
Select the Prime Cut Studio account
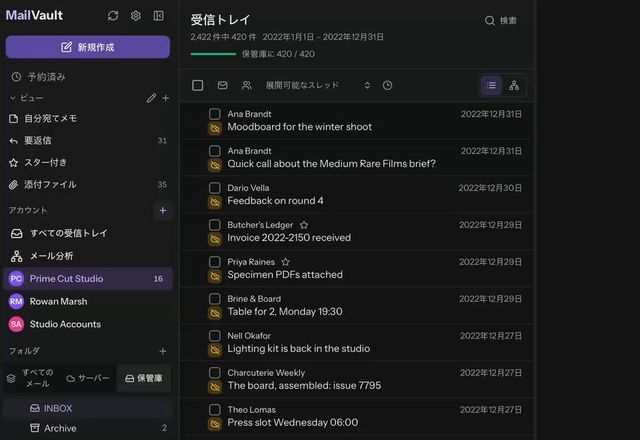click(x=88, y=279)
